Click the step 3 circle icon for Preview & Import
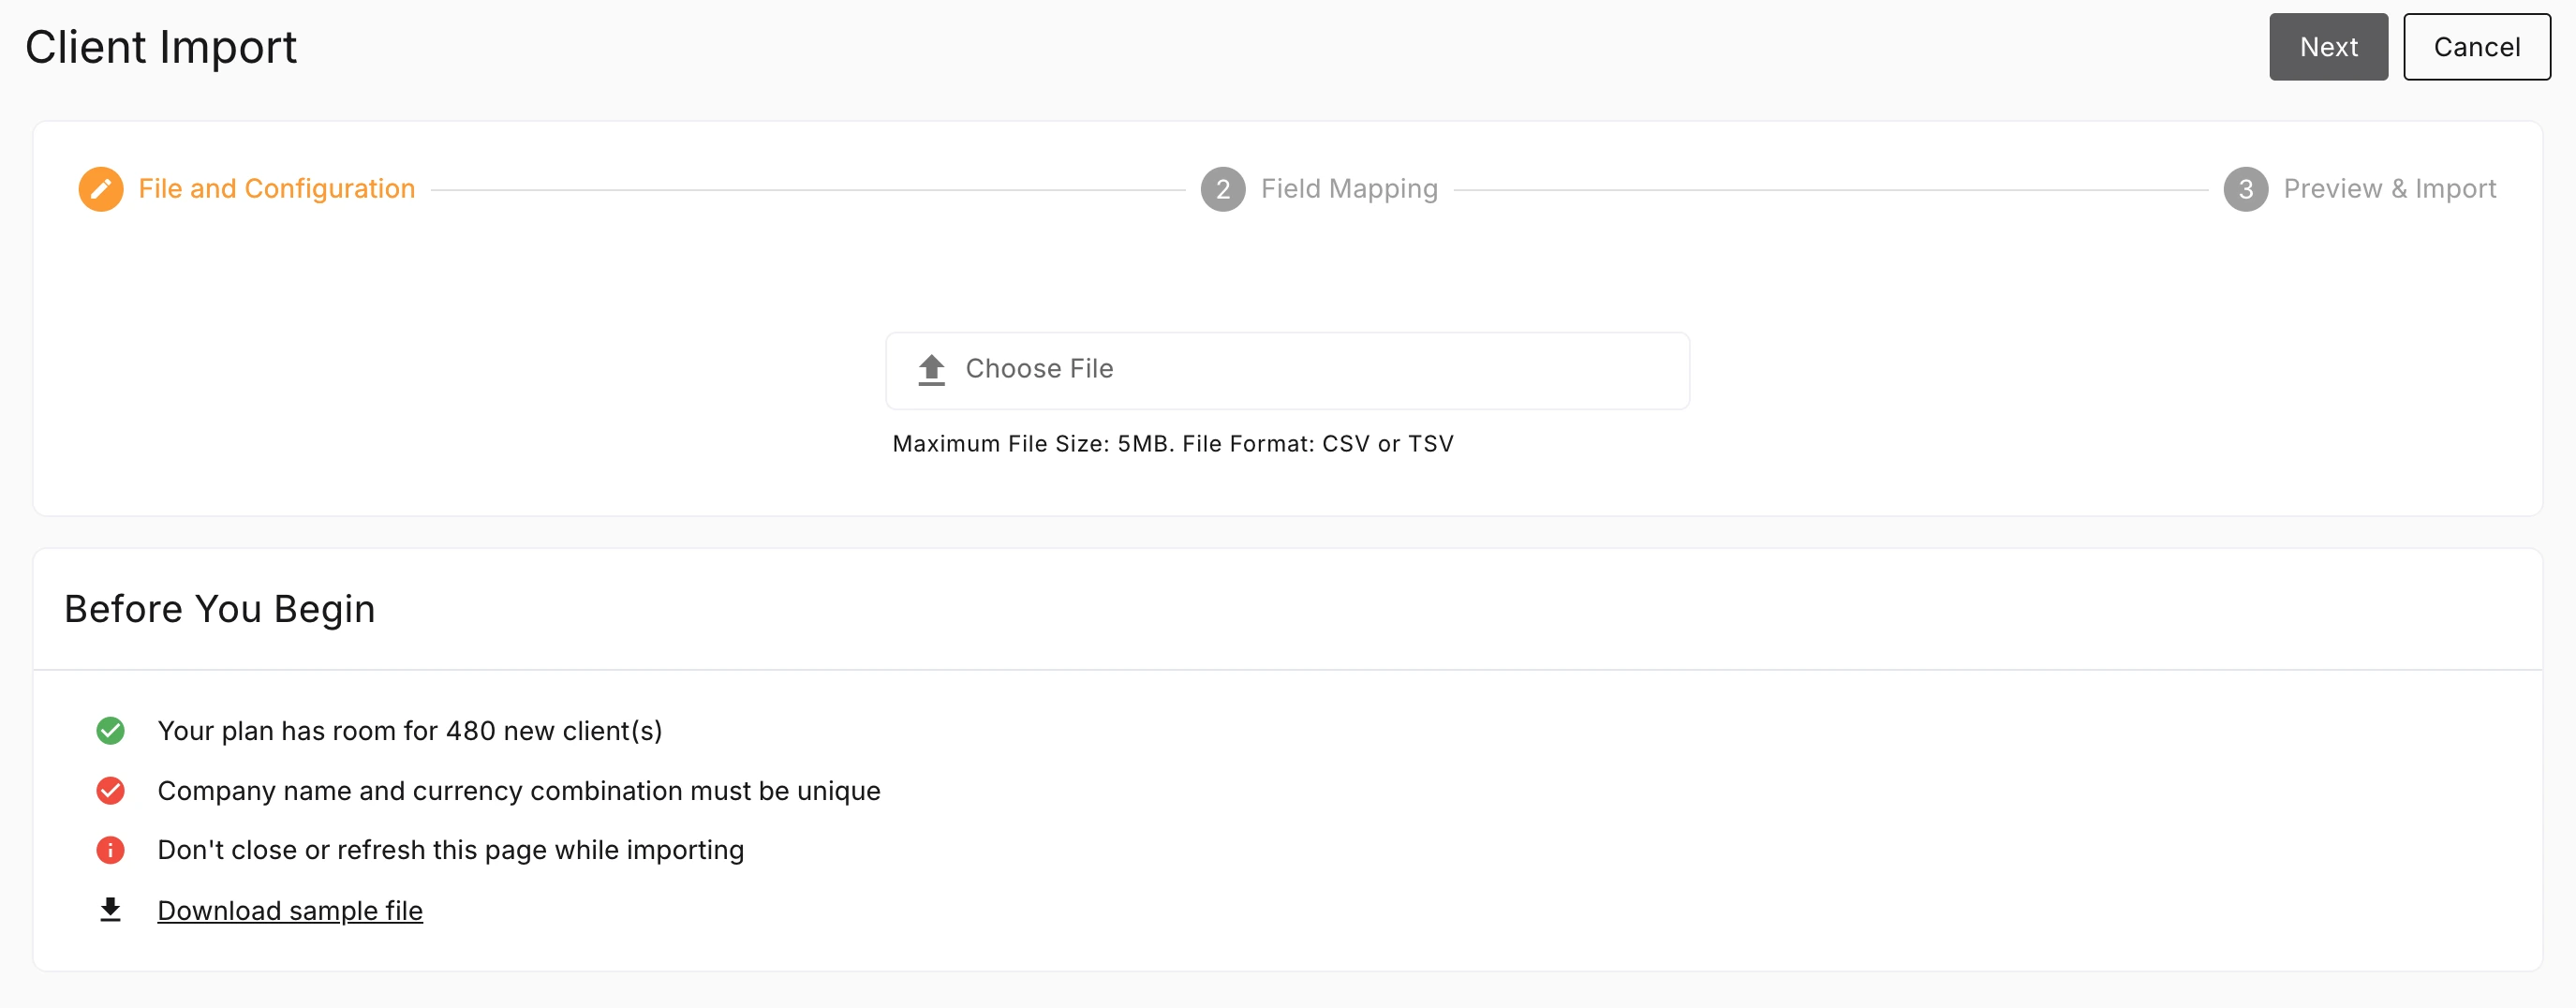 point(2246,189)
